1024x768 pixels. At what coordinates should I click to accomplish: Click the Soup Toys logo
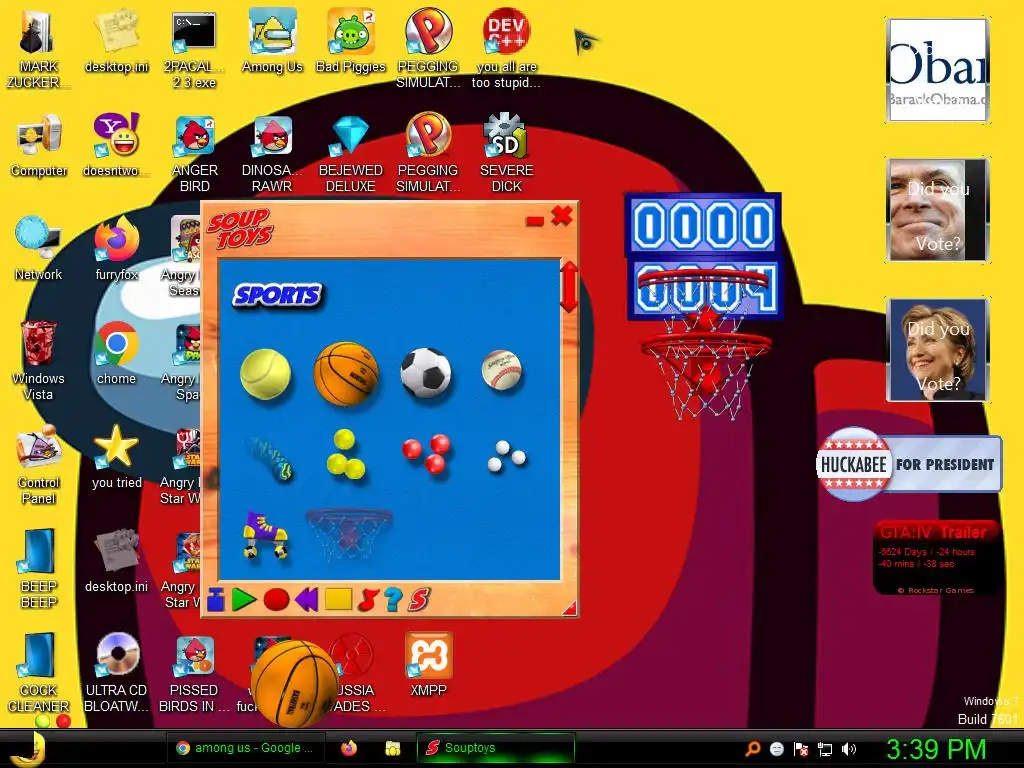(x=240, y=229)
